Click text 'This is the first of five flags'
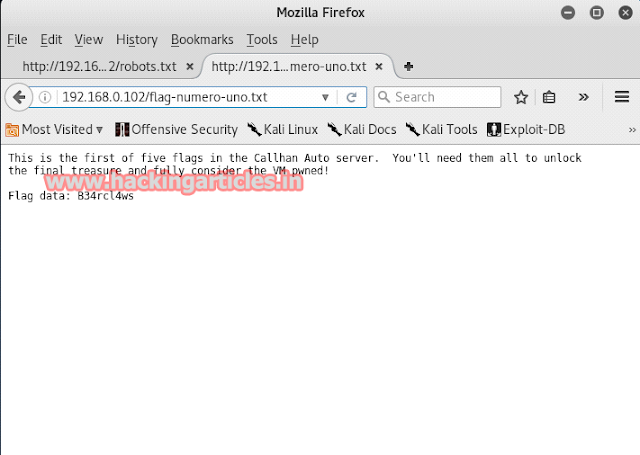This screenshot has height=455, width=640. click(105, 158)
